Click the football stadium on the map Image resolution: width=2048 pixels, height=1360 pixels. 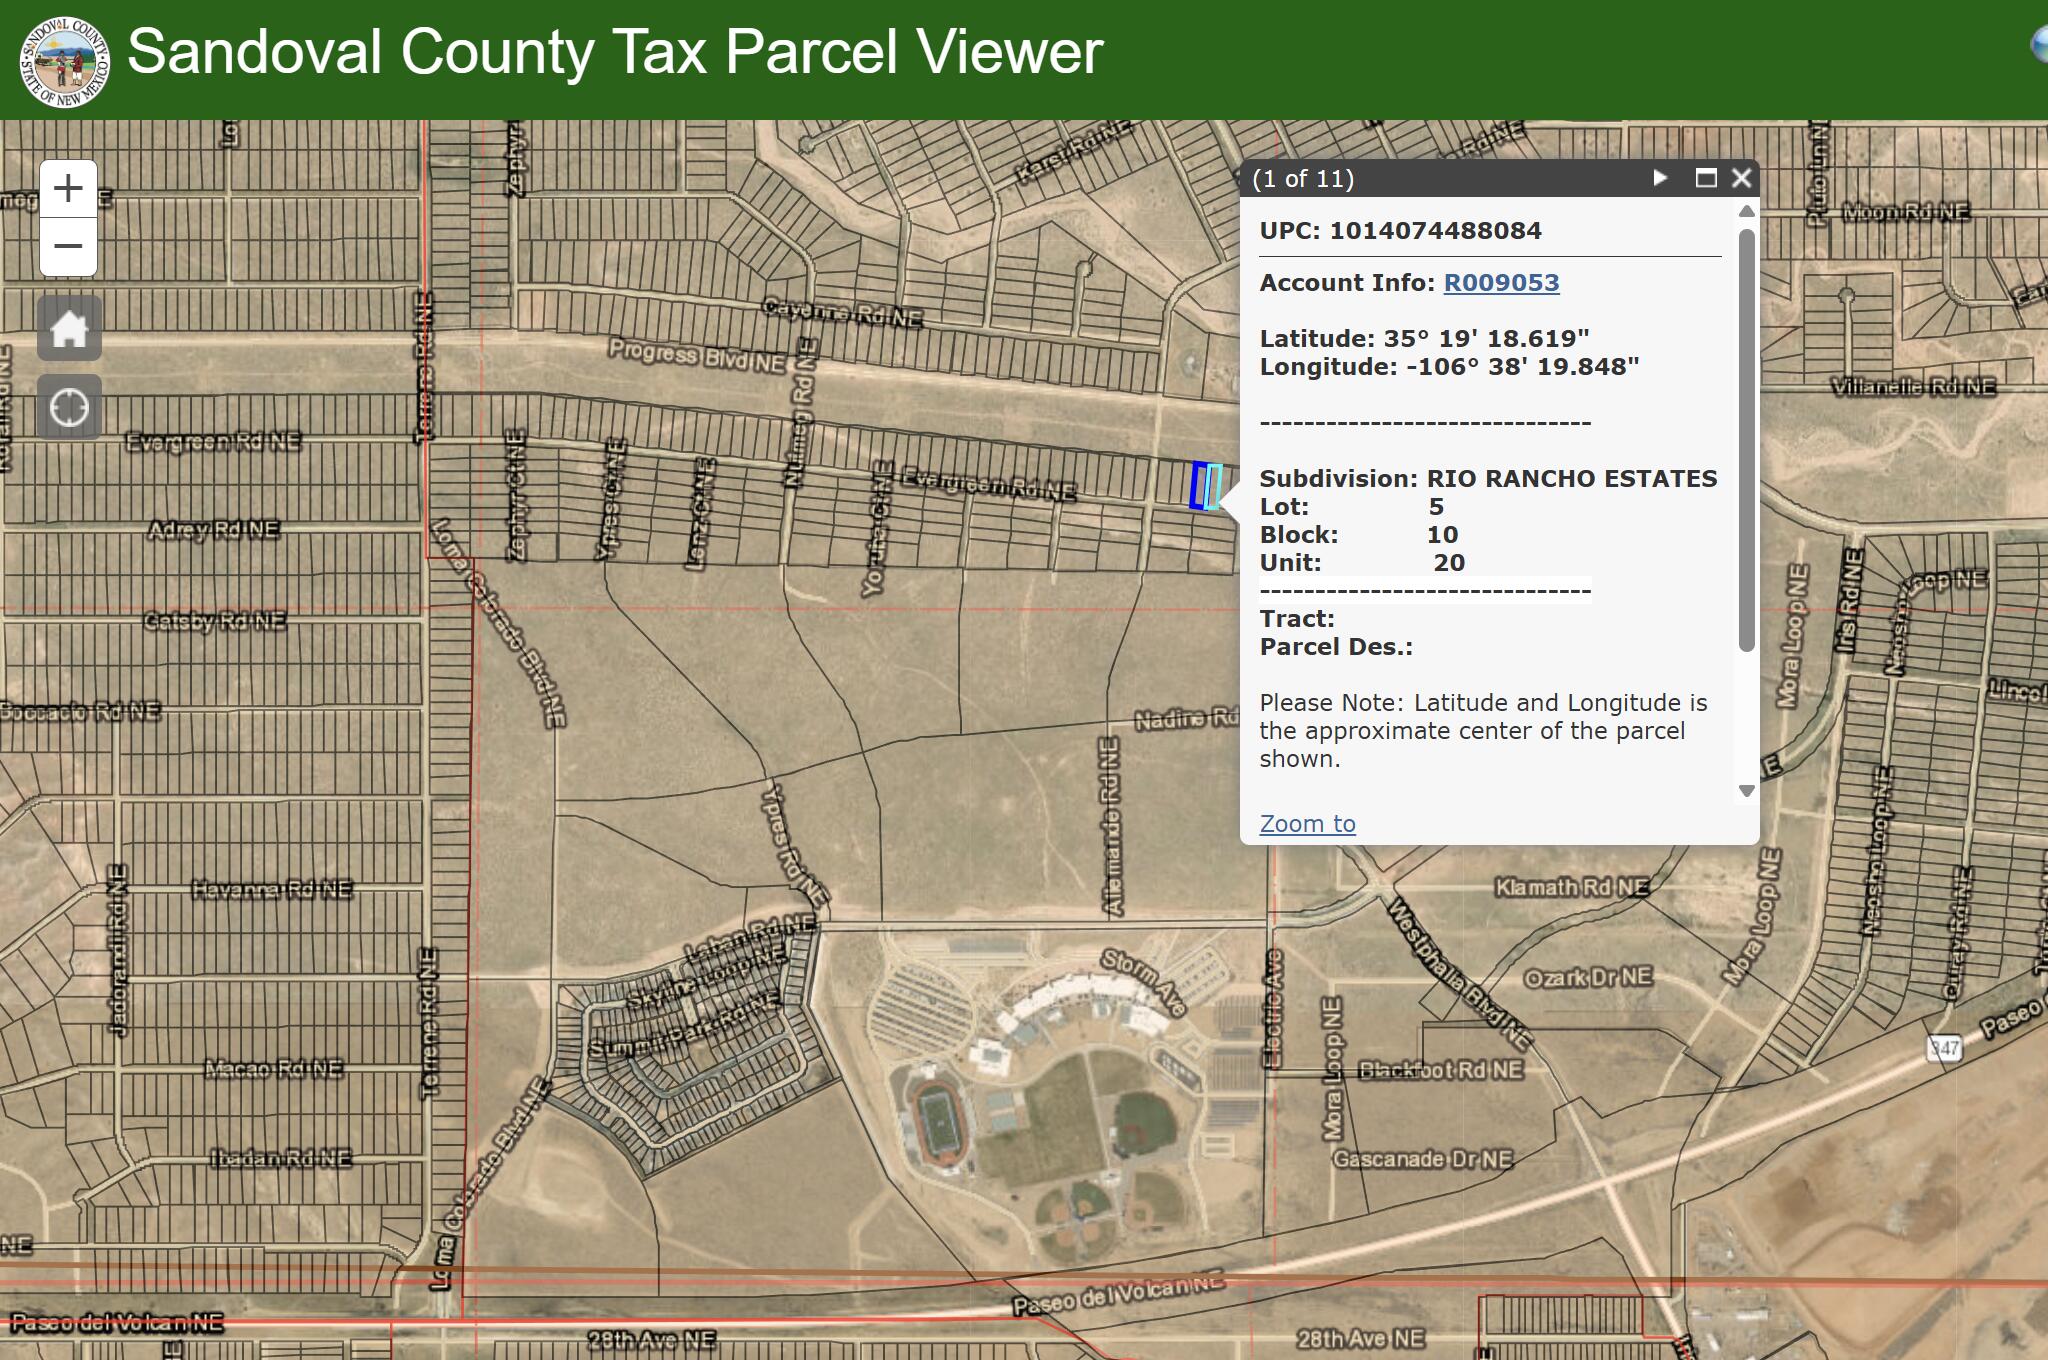pyautogui.click(x=938, y=1122)
